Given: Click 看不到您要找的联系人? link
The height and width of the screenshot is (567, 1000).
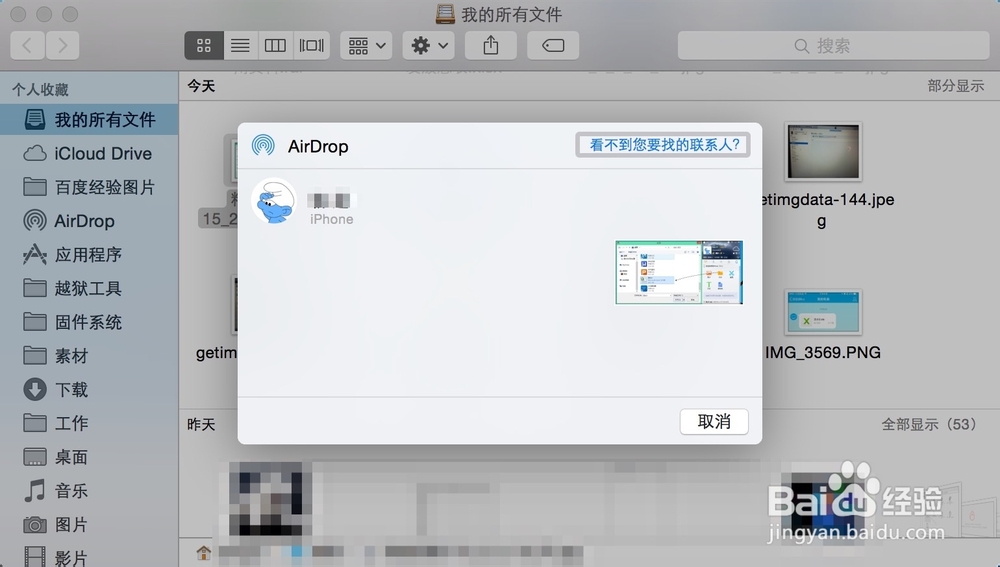Looking at the screenshot, I should click(664, 145).
